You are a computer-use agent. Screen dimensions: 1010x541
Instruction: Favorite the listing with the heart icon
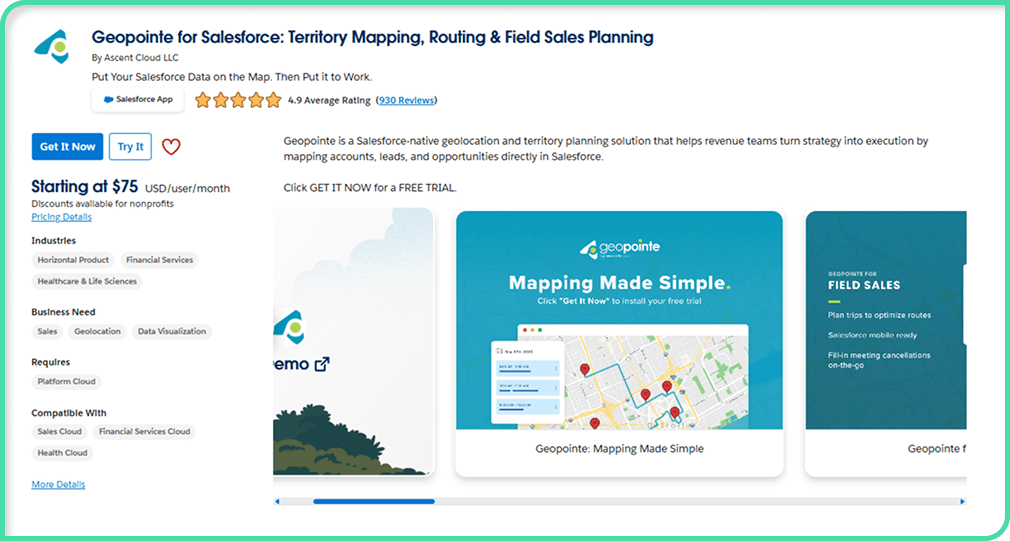click(171, 147)
